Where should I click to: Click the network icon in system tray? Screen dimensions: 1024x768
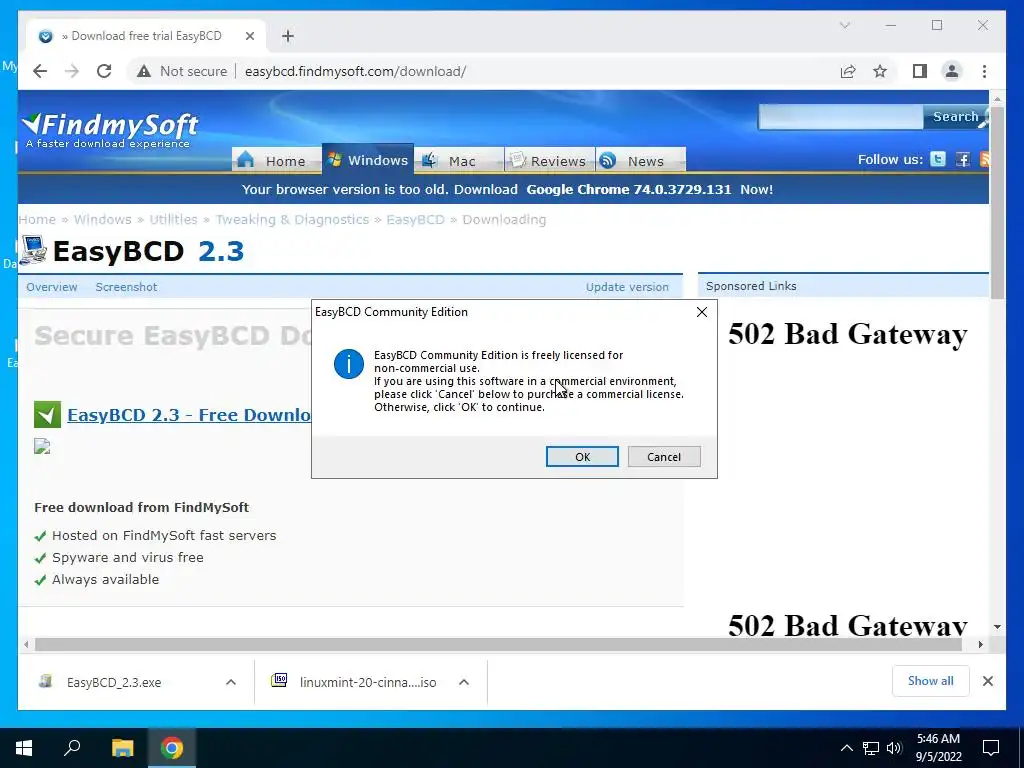tap(871, 748)
